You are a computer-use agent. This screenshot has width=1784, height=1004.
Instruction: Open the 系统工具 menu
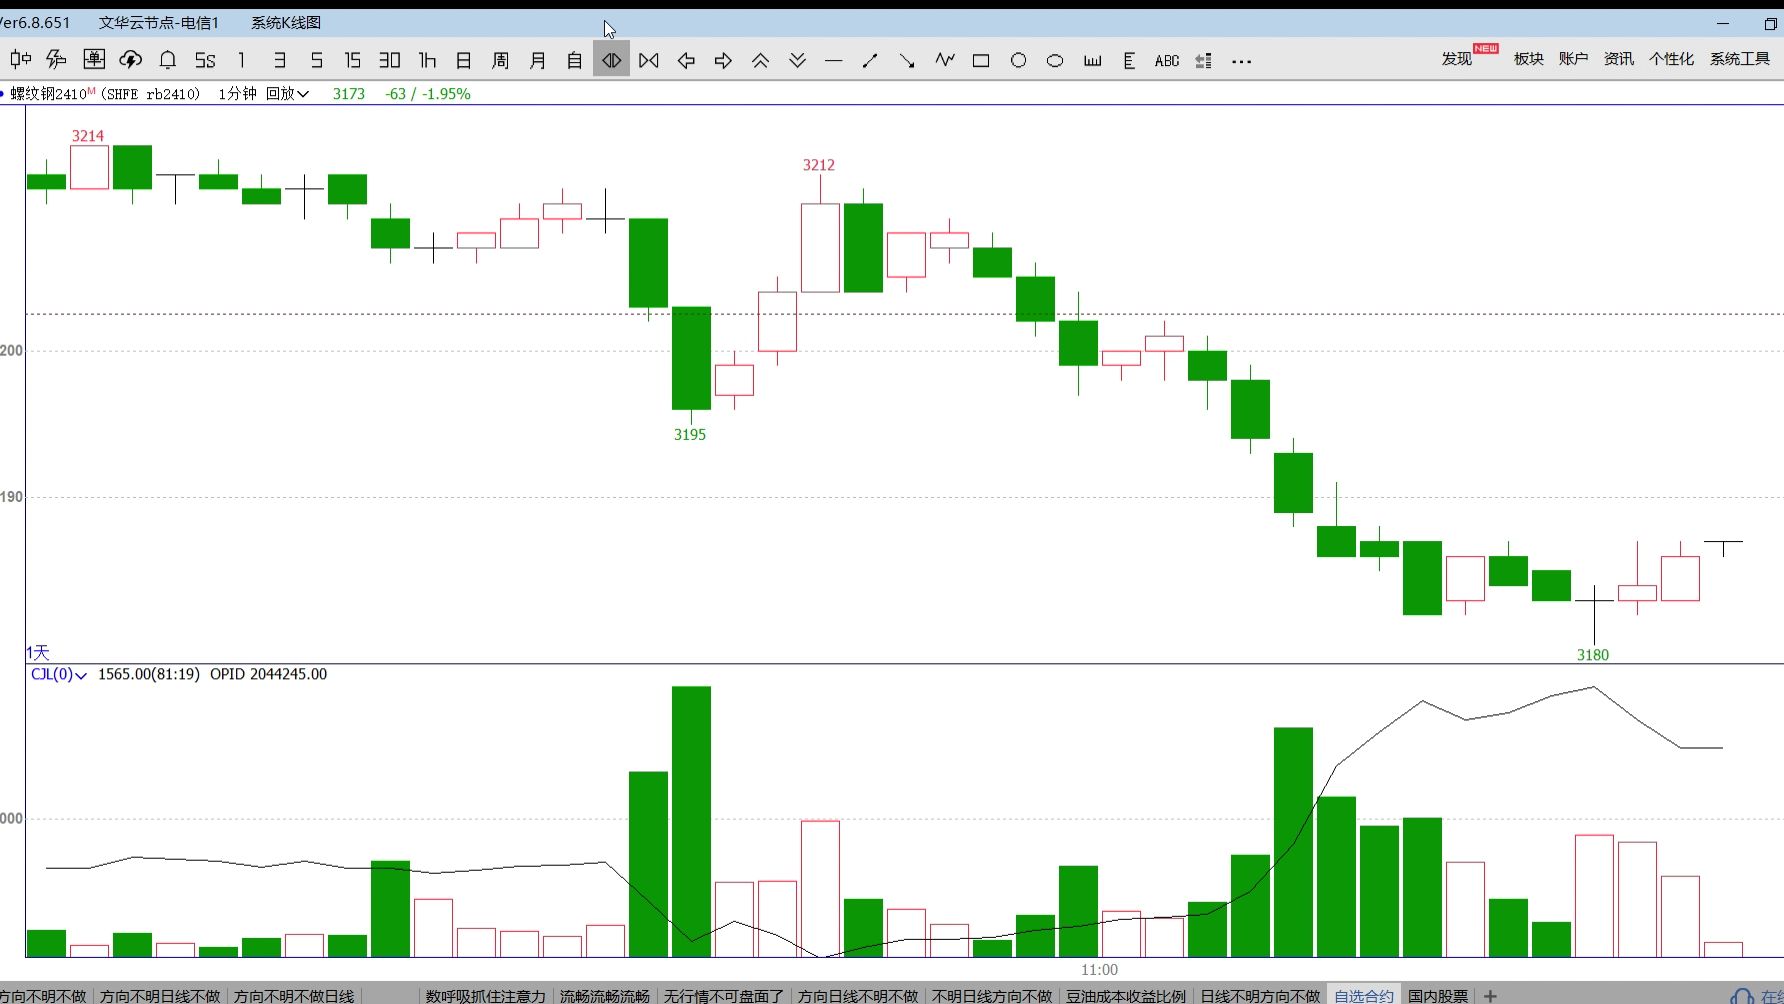[1739, 59]
